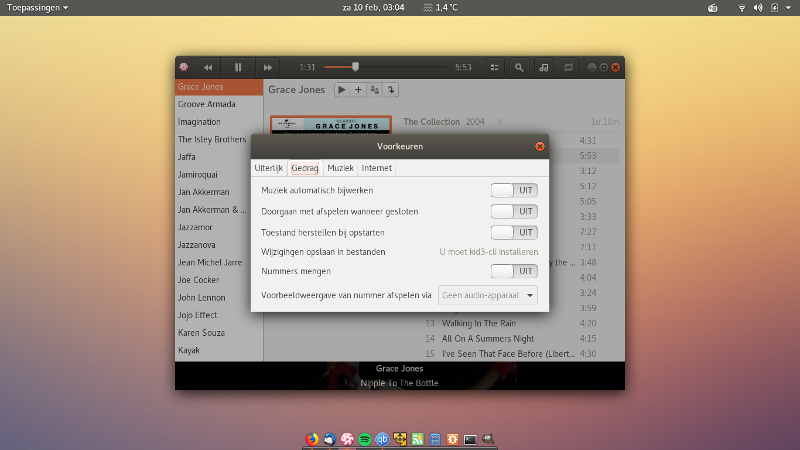The height and width of the screenshot is (450, 800).
Task: Launch GIMP from the dock
Action: [x=488, y=439]
